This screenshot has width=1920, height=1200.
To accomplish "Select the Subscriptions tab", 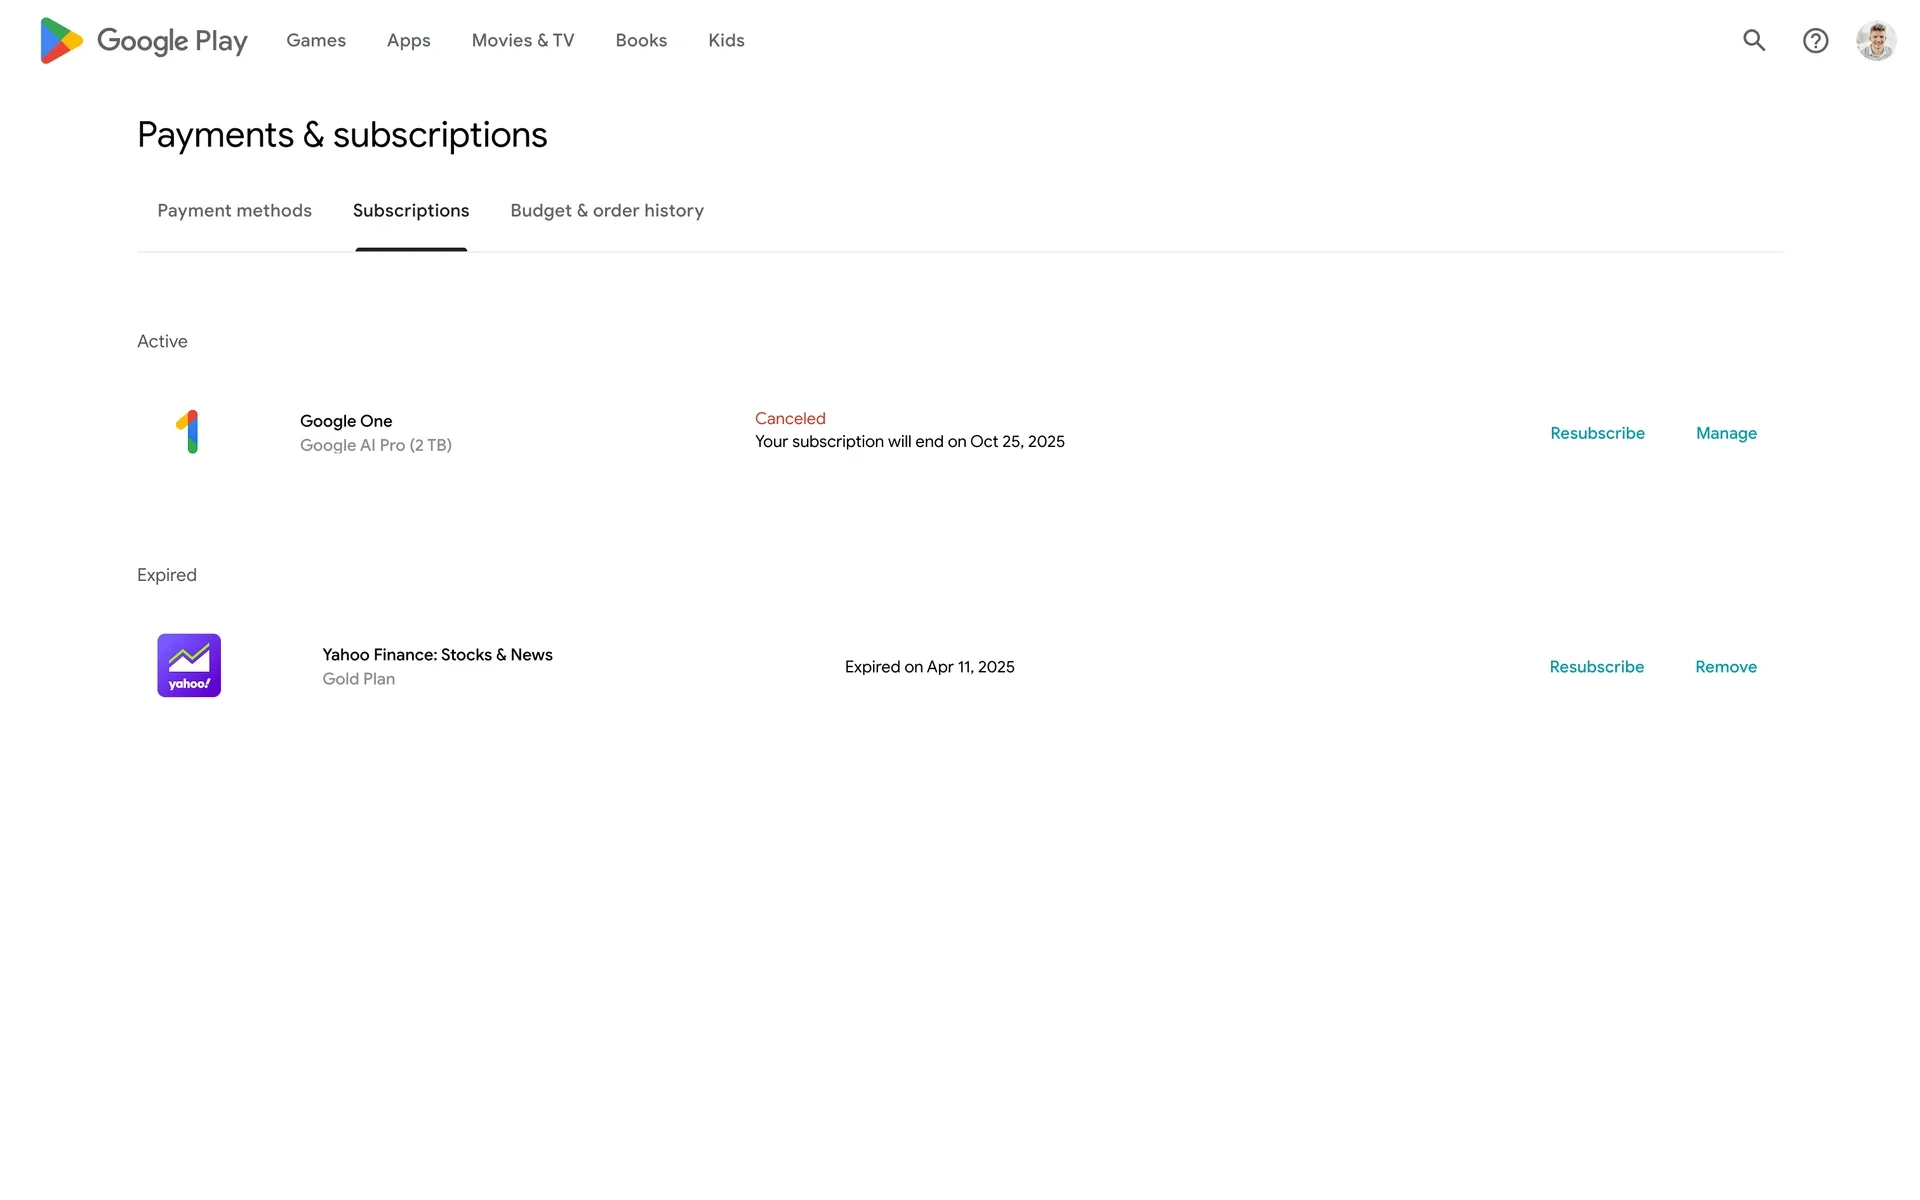I will (x=411, y=211).
